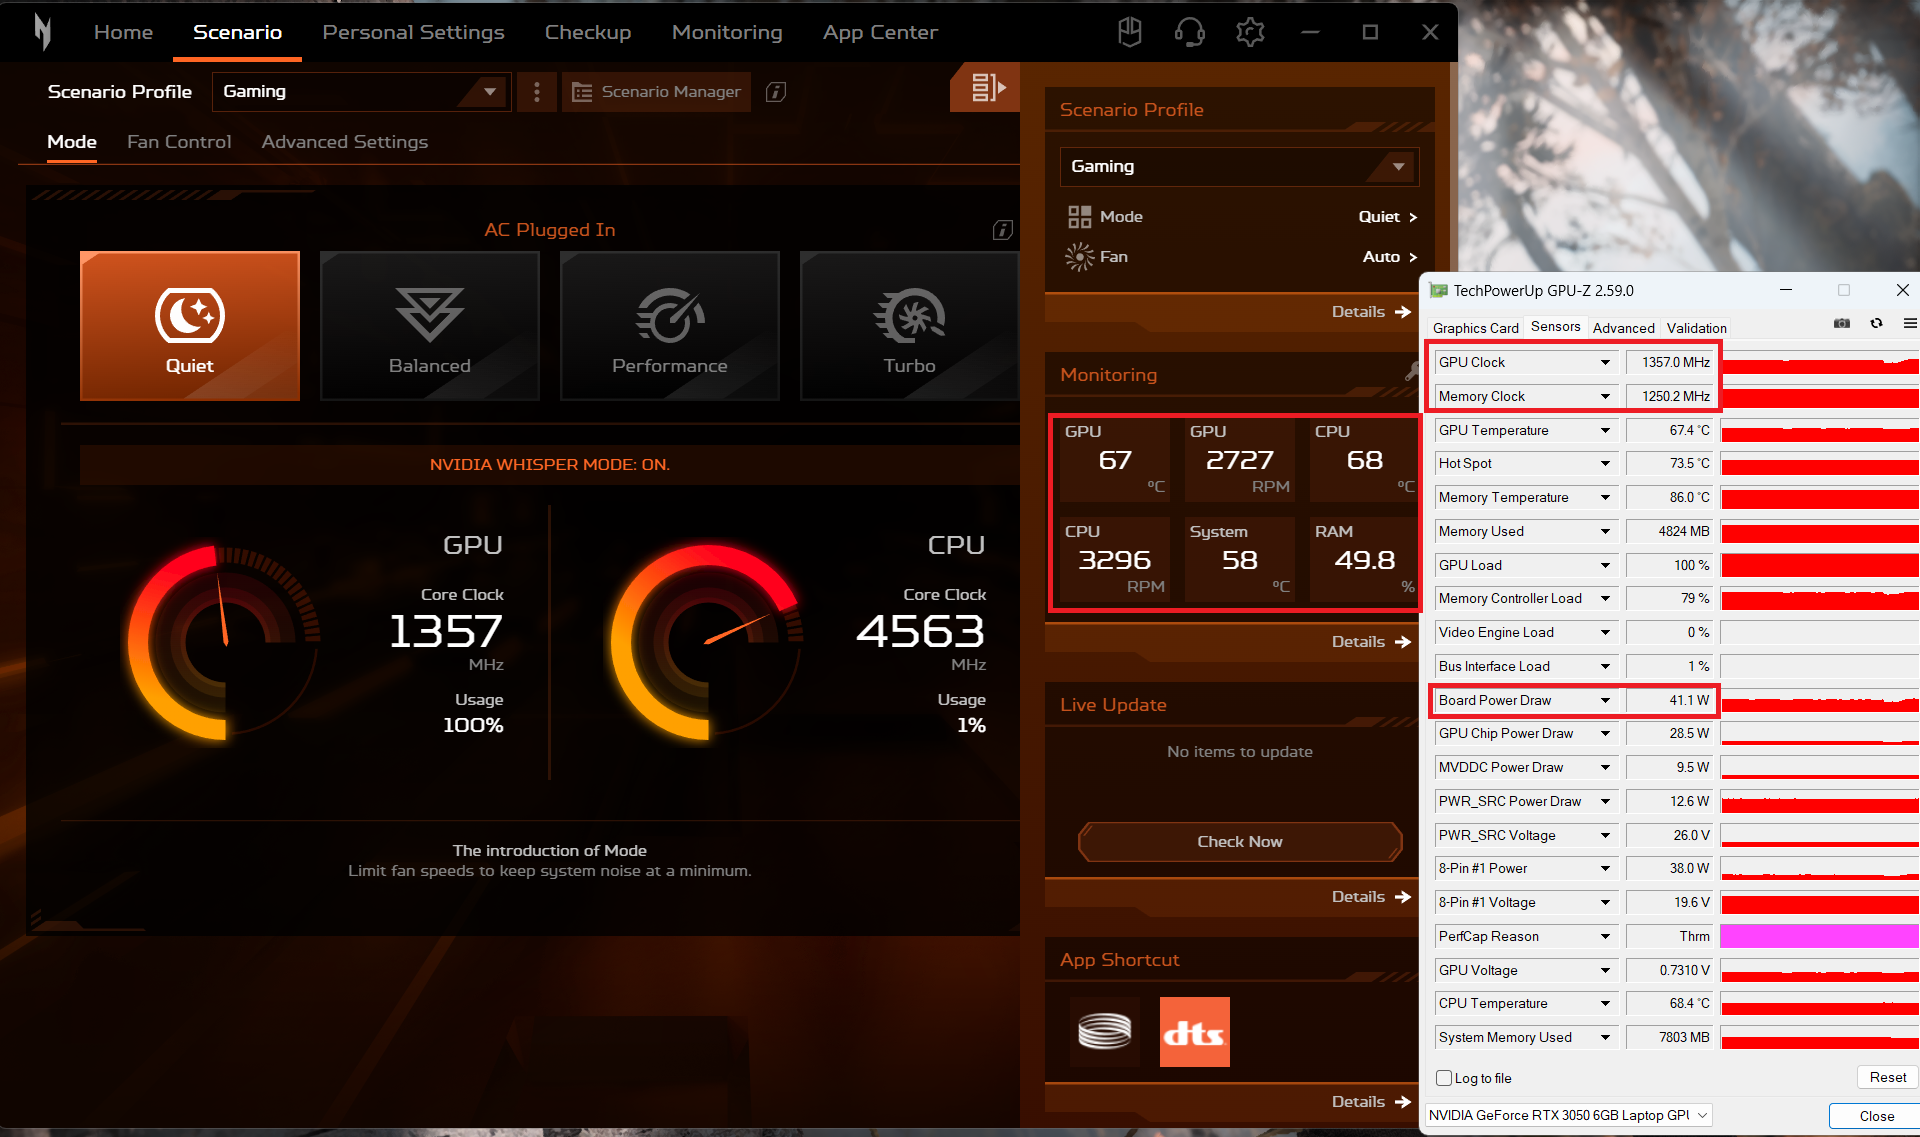Take GPU-Z screenshot with camera icon
Image resolution: width=1920 pixels, height=1137 pixels.
point(1841,323)
